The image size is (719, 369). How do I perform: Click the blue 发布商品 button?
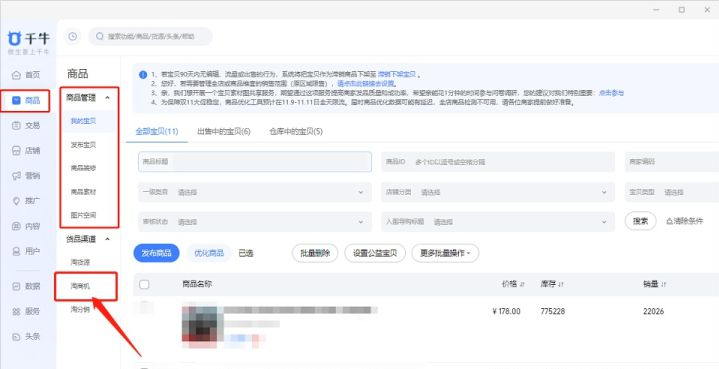point(156,253)
